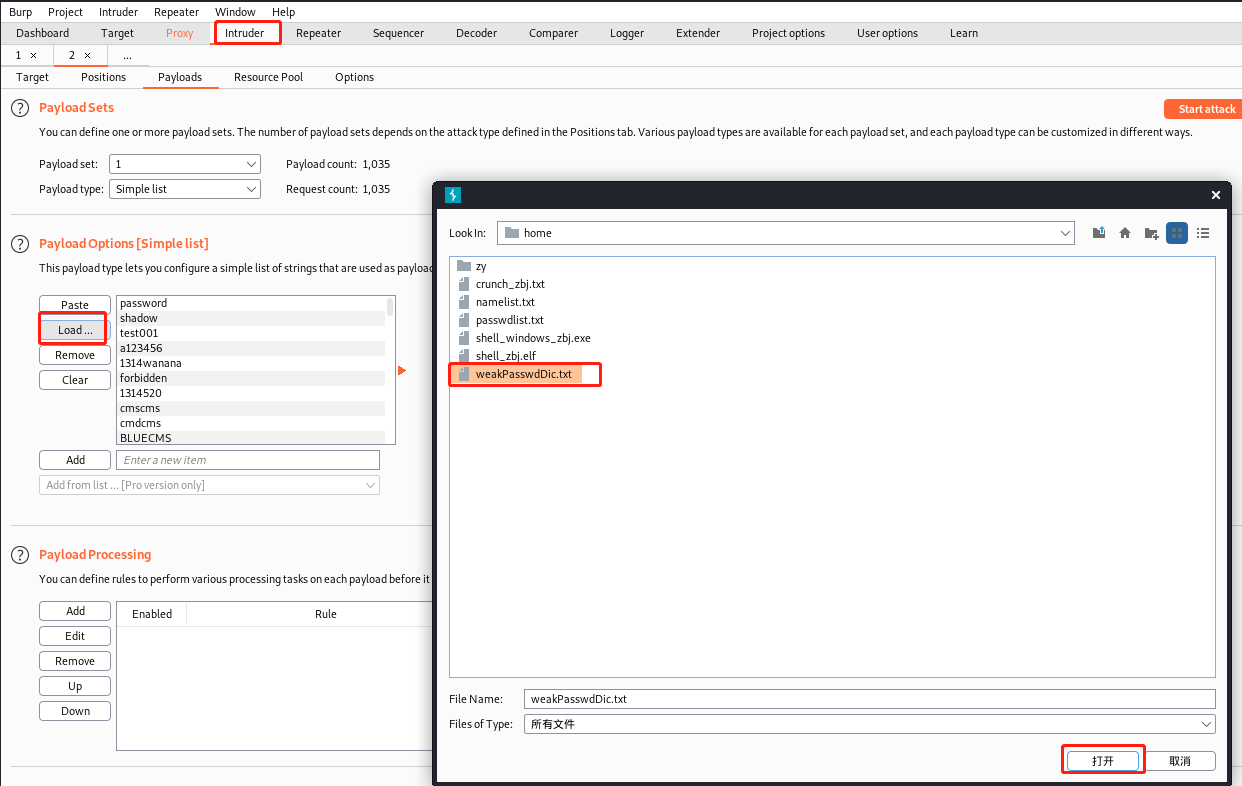Switch to the Logger tab
The image size is (1242, 786).
(x=627, y=33)
